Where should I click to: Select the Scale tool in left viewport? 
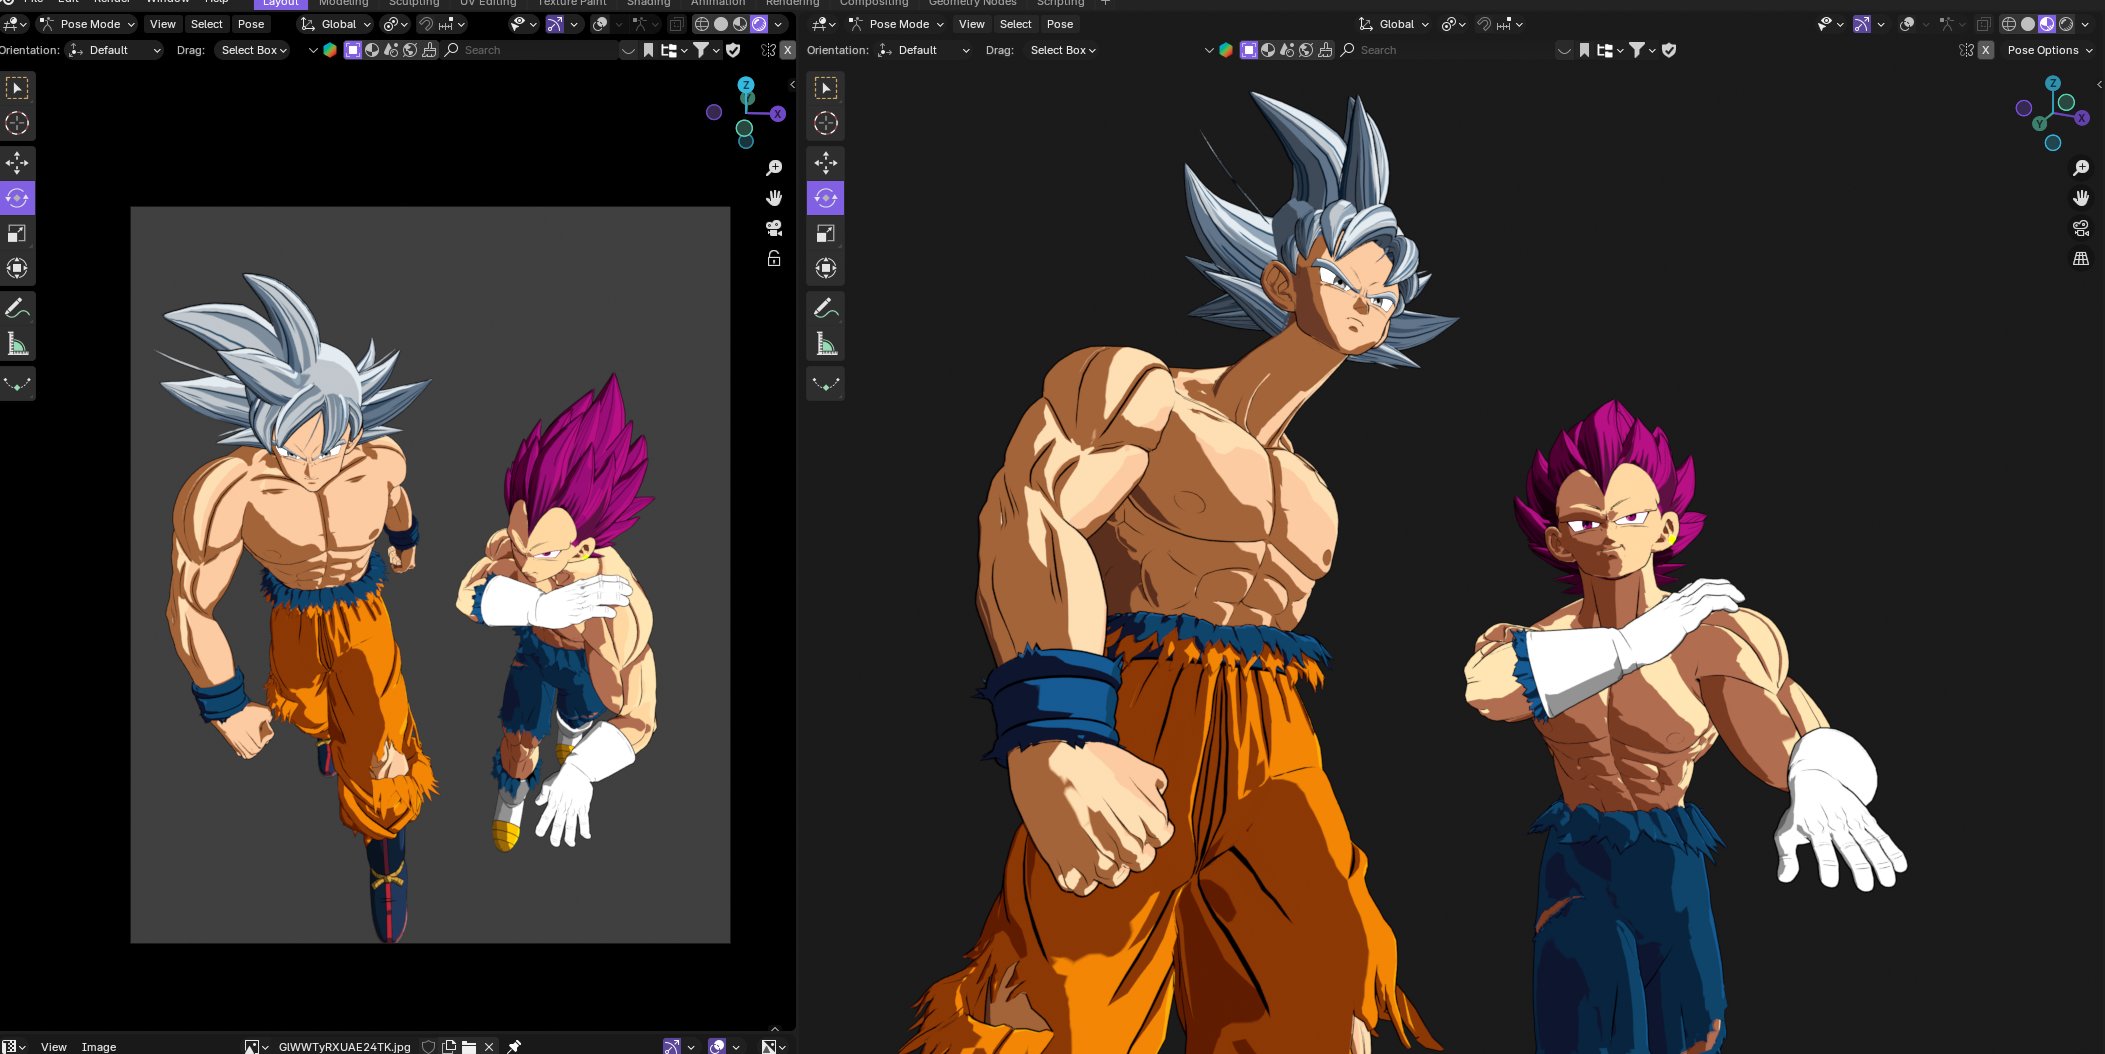click(17, 233)
